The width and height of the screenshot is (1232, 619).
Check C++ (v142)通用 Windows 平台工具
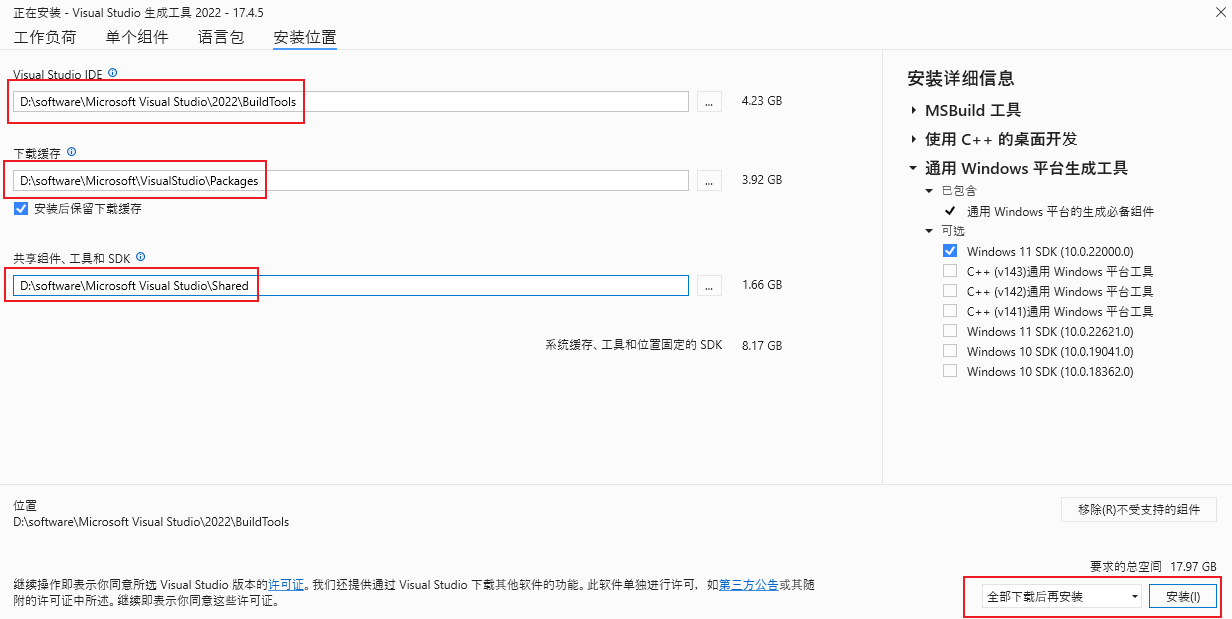tap(950, 291)
